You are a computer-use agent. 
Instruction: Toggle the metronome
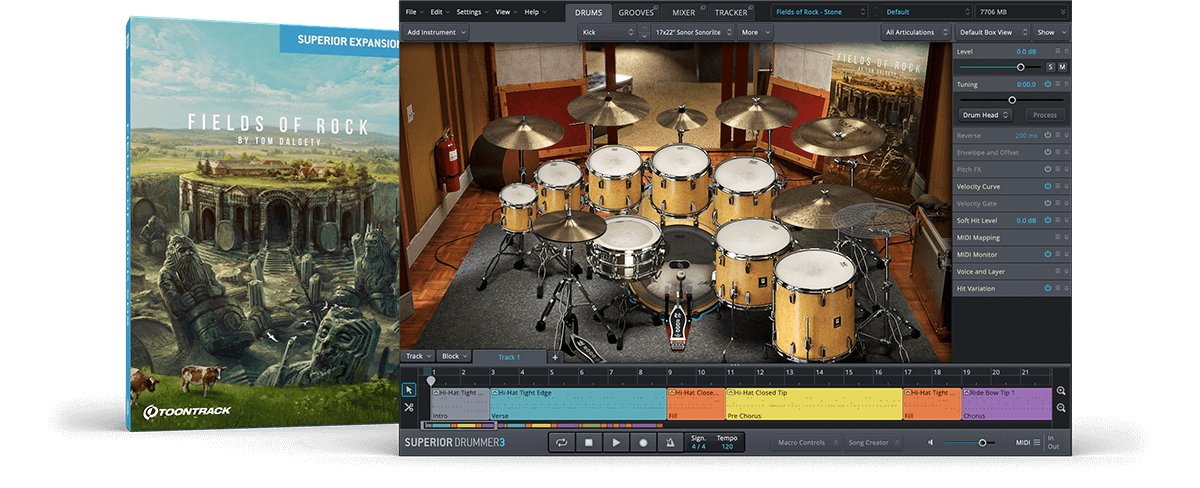(669, 442)
